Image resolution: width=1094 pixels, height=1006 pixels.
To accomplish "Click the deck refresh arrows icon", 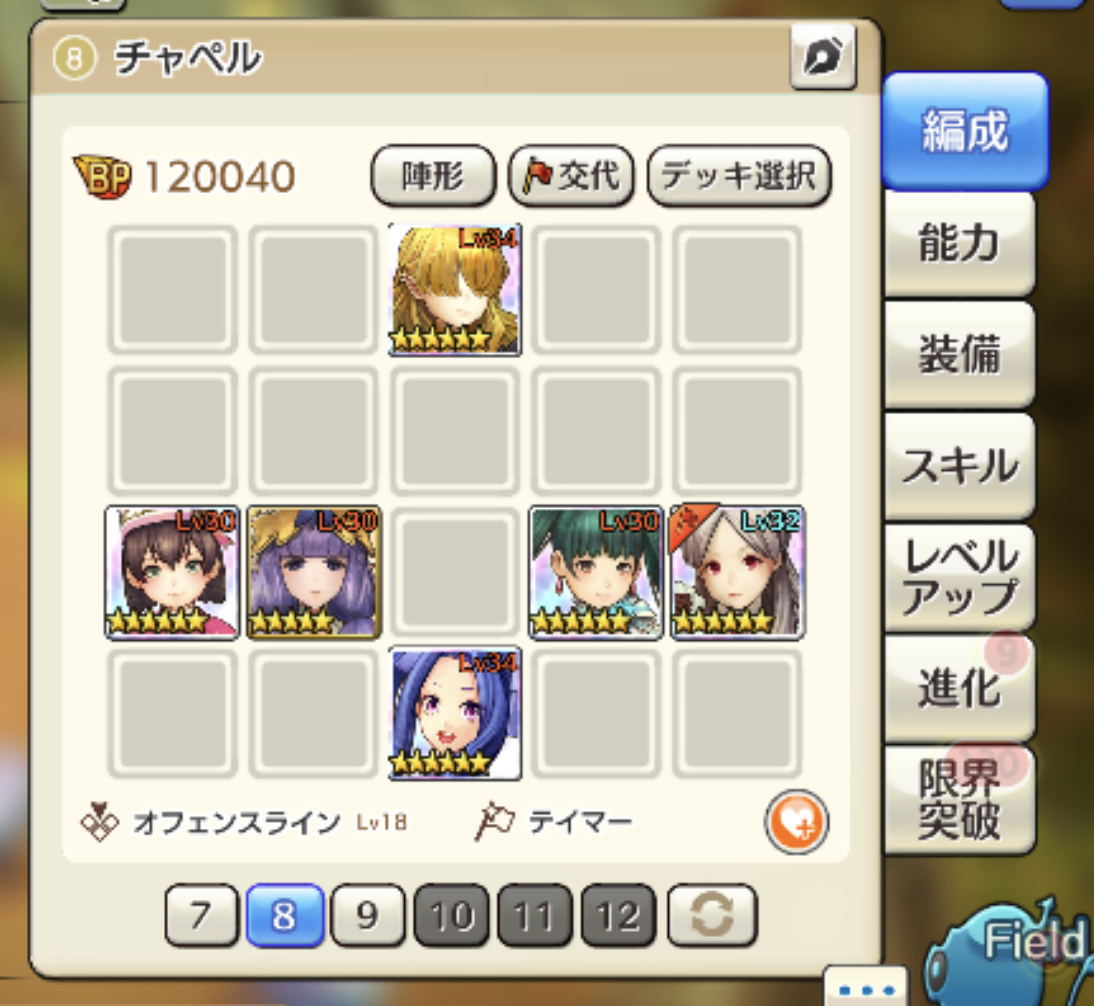I will point(712,915).
